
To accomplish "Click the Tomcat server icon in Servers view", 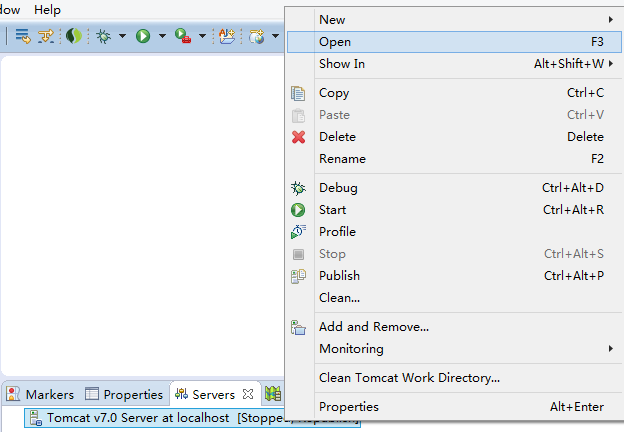I will (x=36, y=418).
